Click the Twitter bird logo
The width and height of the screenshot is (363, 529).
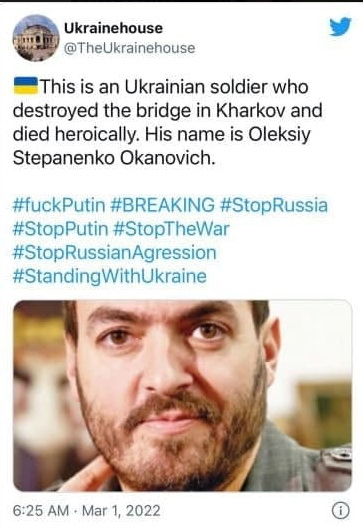340,26
